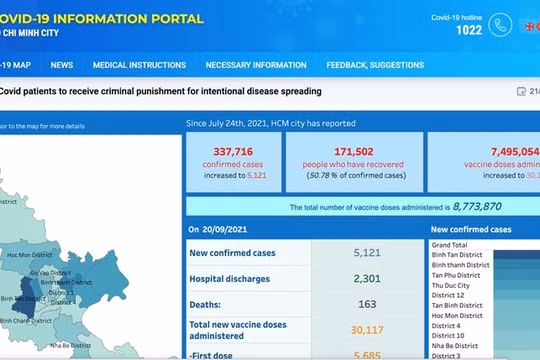
Task: Select Hoc Mon District in the chart list
Action: (457, 316)
